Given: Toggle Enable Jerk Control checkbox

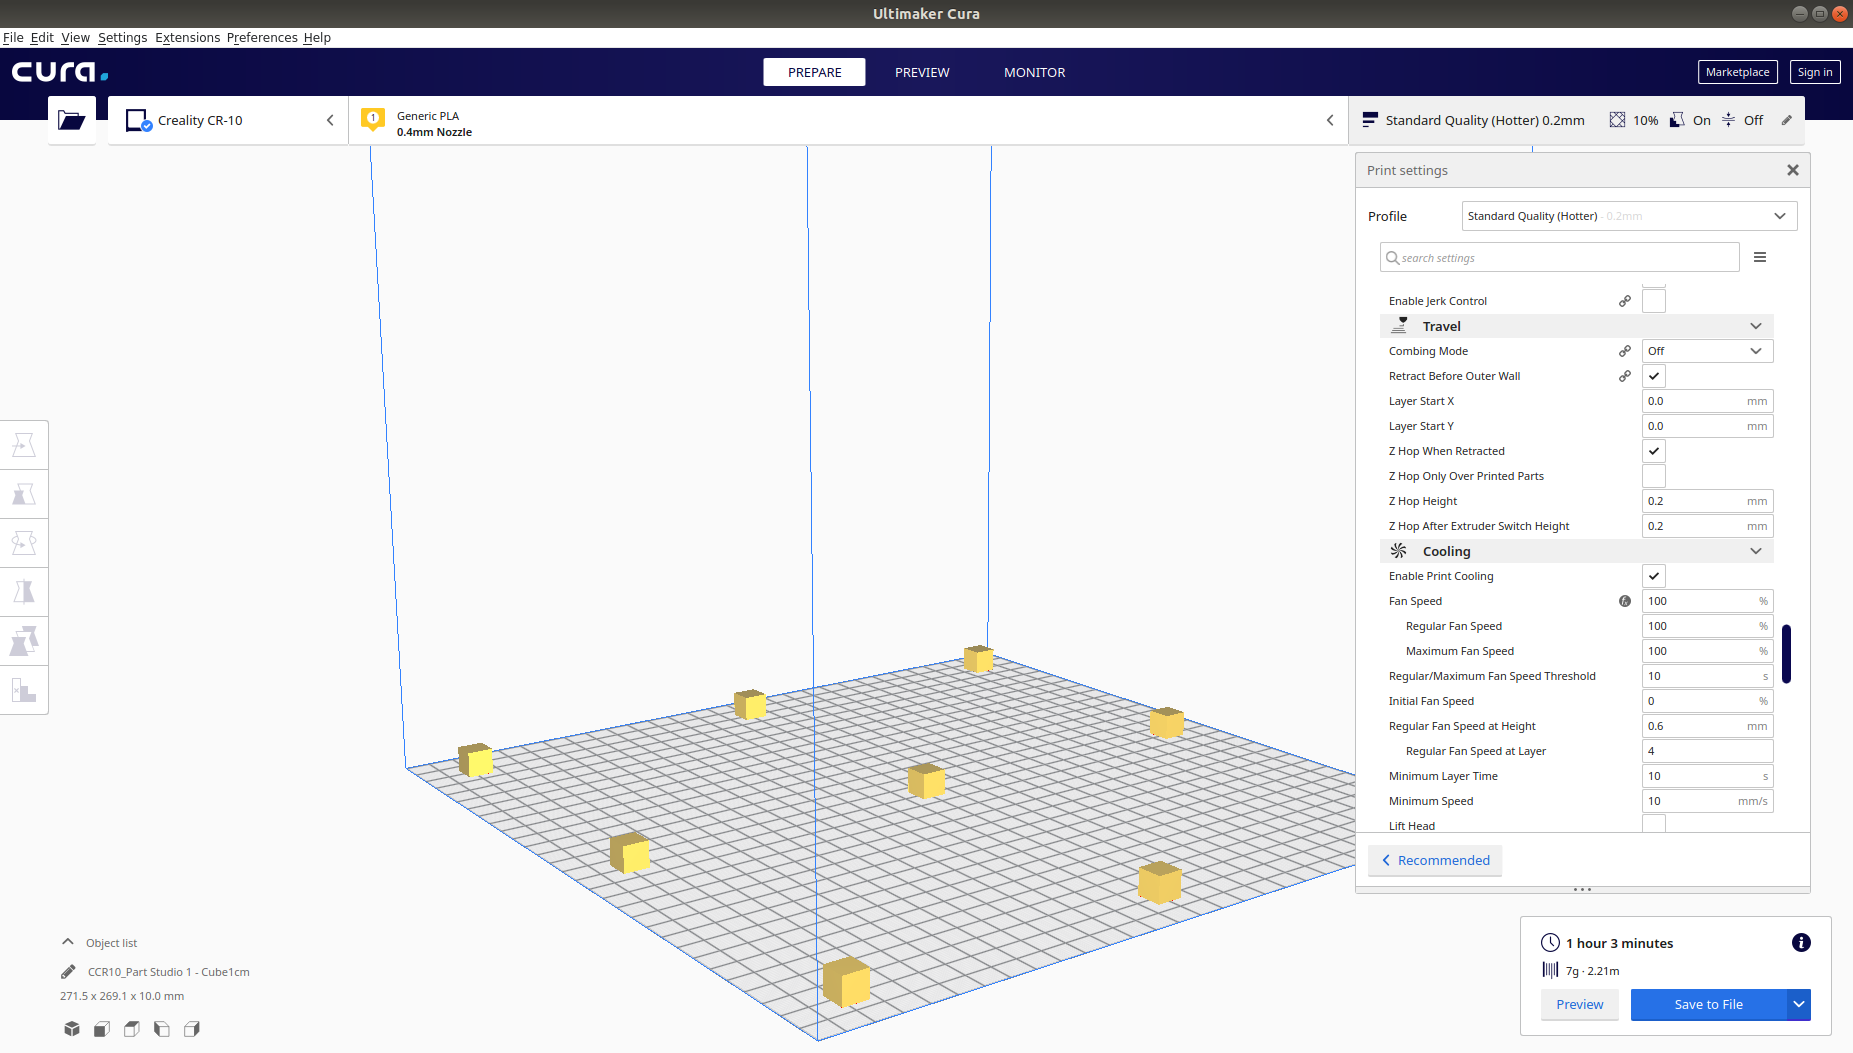Looking at the screenshot, I should pos(1654,301).
